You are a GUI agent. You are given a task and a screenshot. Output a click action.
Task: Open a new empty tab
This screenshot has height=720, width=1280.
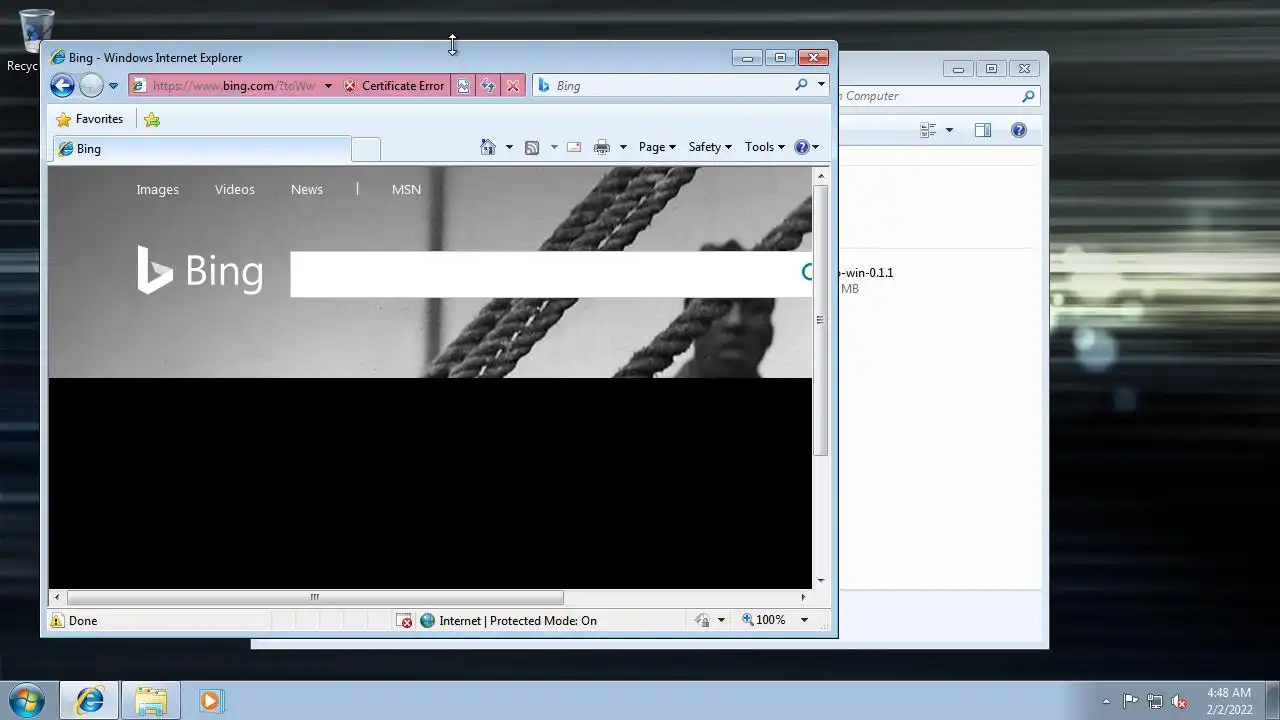(x=366, y=149)
